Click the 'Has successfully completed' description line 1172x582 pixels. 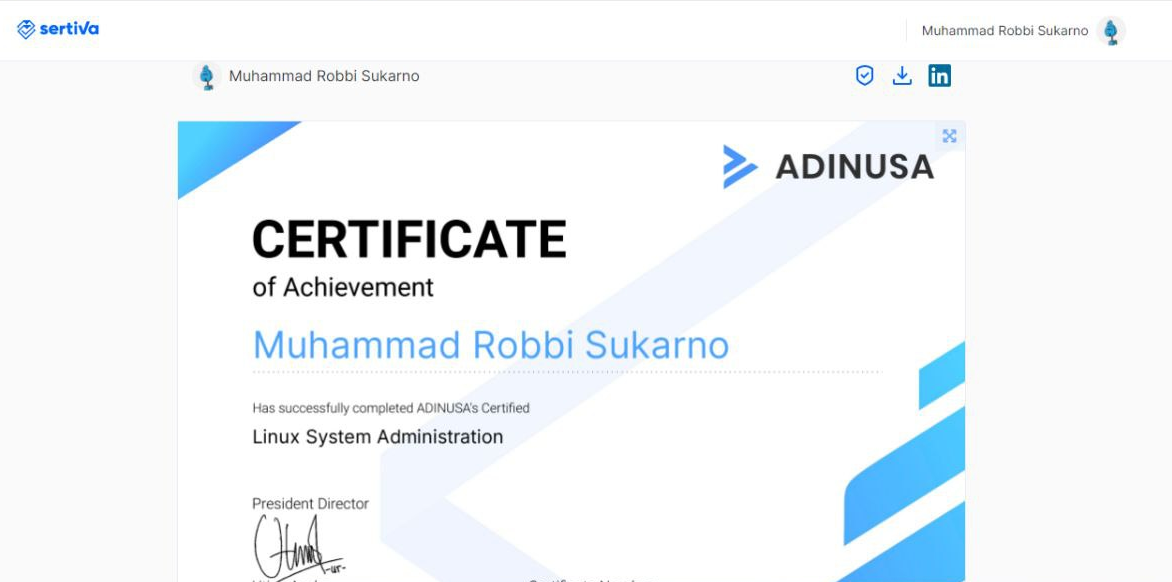click(390, 408)
